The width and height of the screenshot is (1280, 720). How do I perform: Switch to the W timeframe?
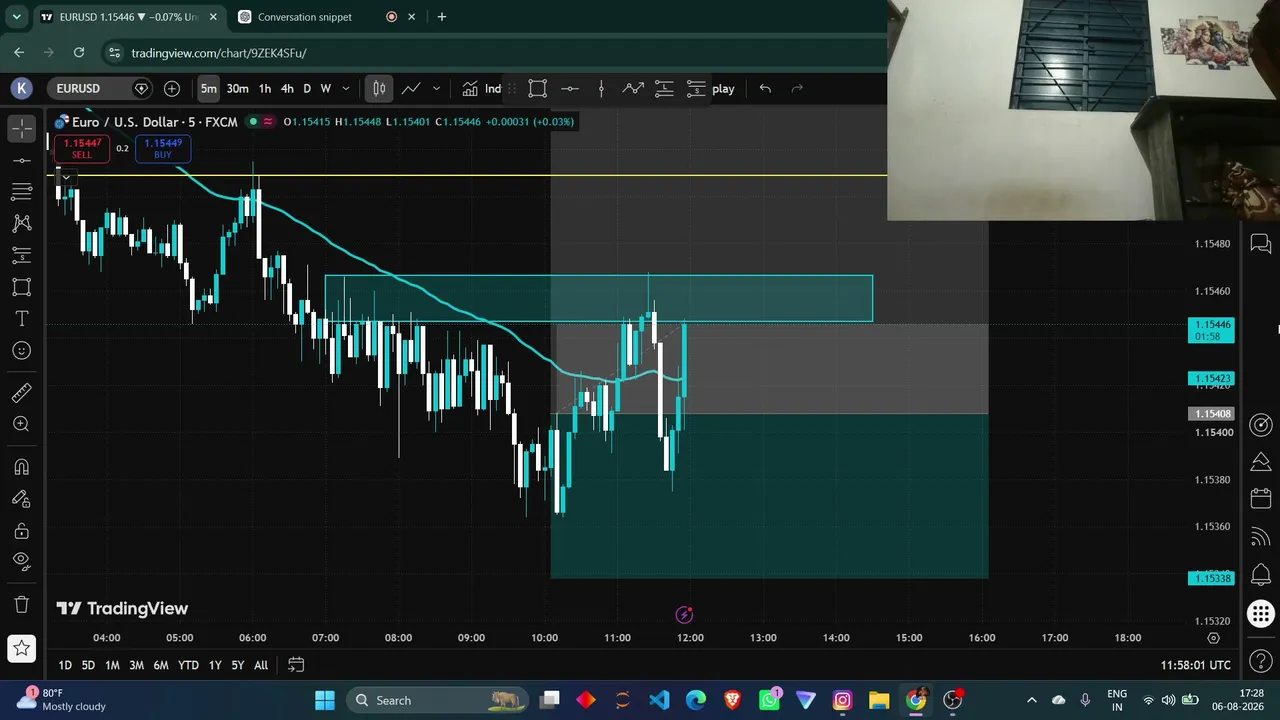(325, 88)
